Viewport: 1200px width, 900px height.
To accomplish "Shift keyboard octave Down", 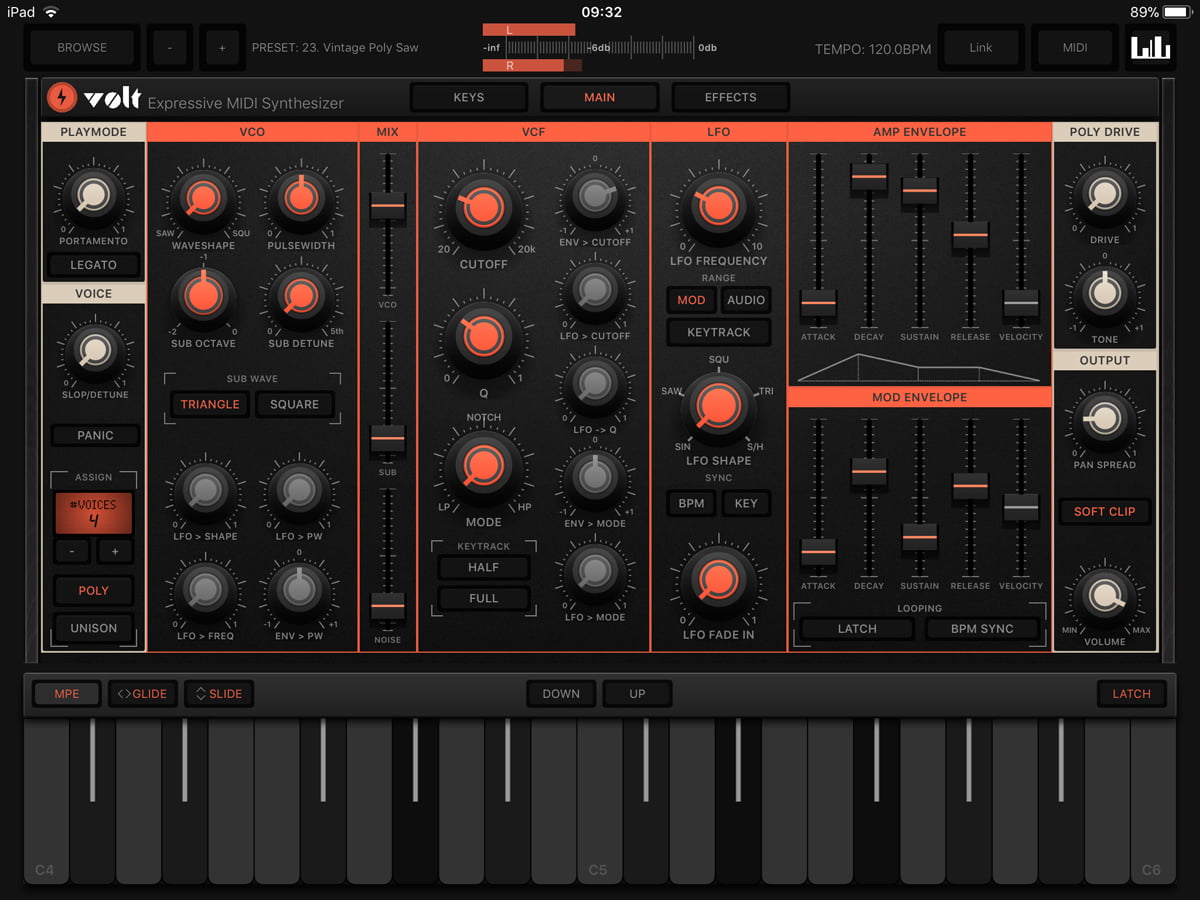I will click(x=561, y=693).
